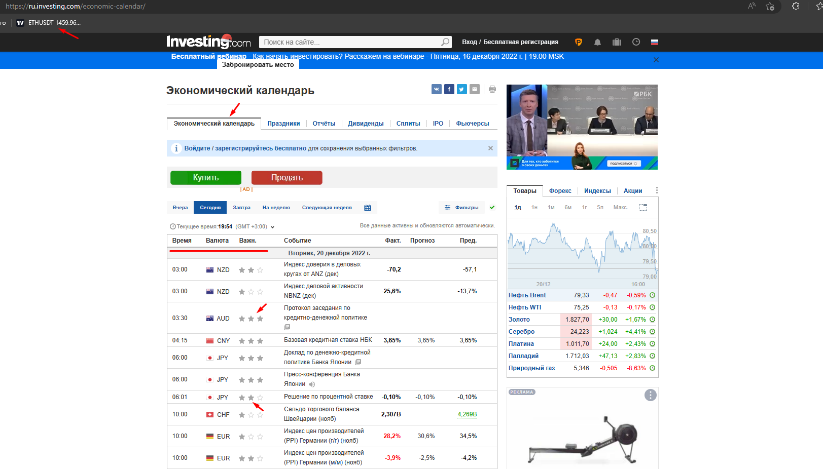Open the notifications bell icon

(597, 42)
